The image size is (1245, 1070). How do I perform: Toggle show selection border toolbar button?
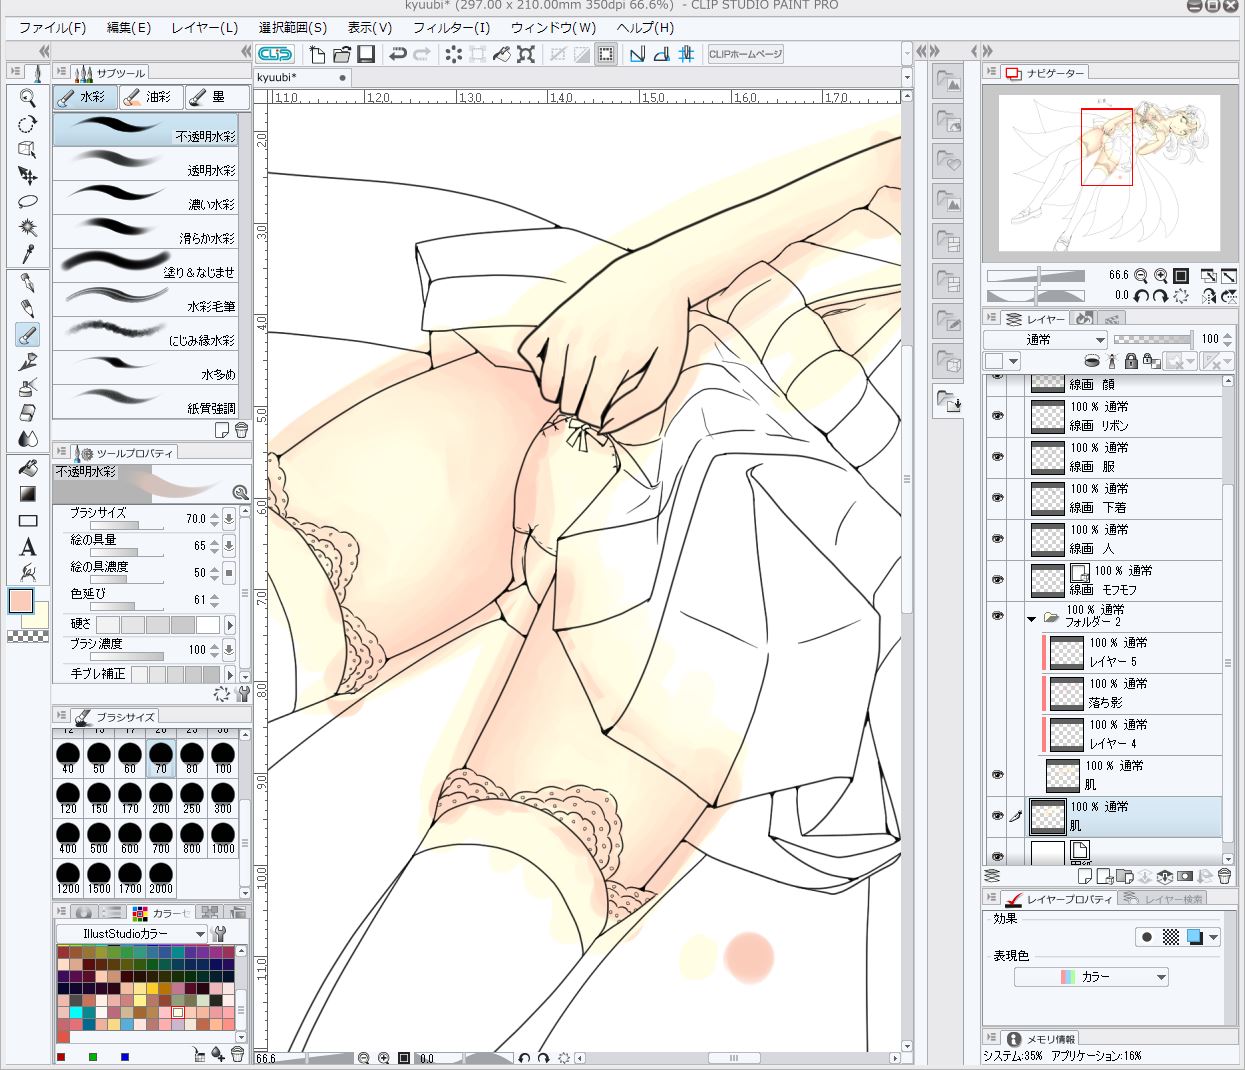pos(606,54)
